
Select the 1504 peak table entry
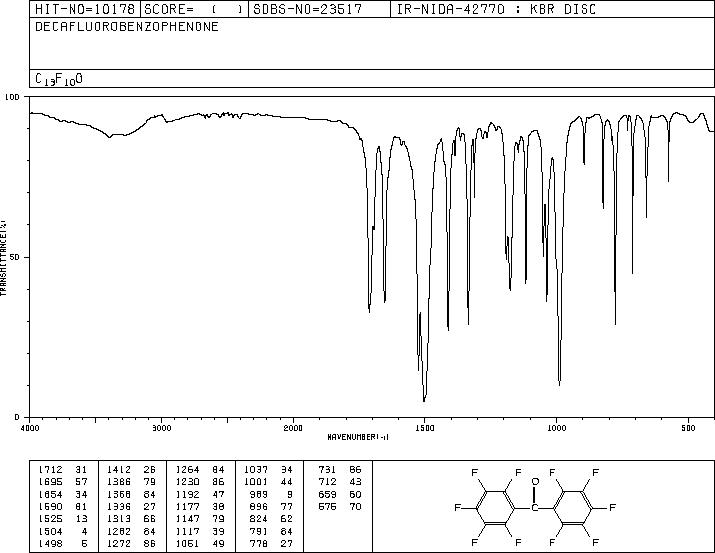tap(63, 532)
